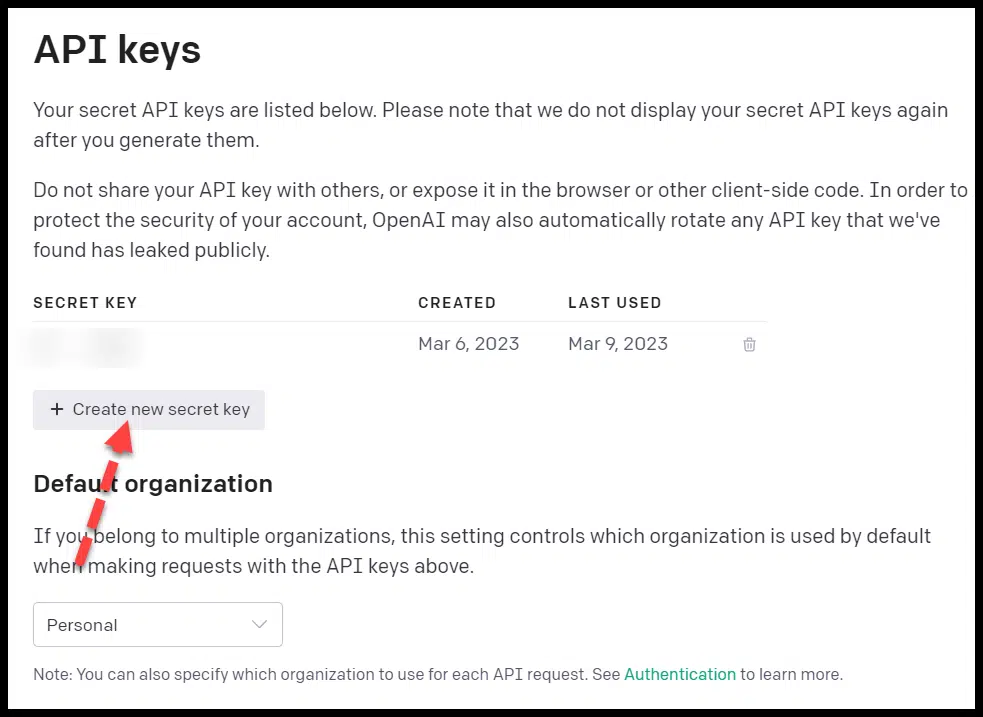Change the default organization from Personal
Image resolution: width=983 pixels, height=717 pixels.
tap(157, 624)
